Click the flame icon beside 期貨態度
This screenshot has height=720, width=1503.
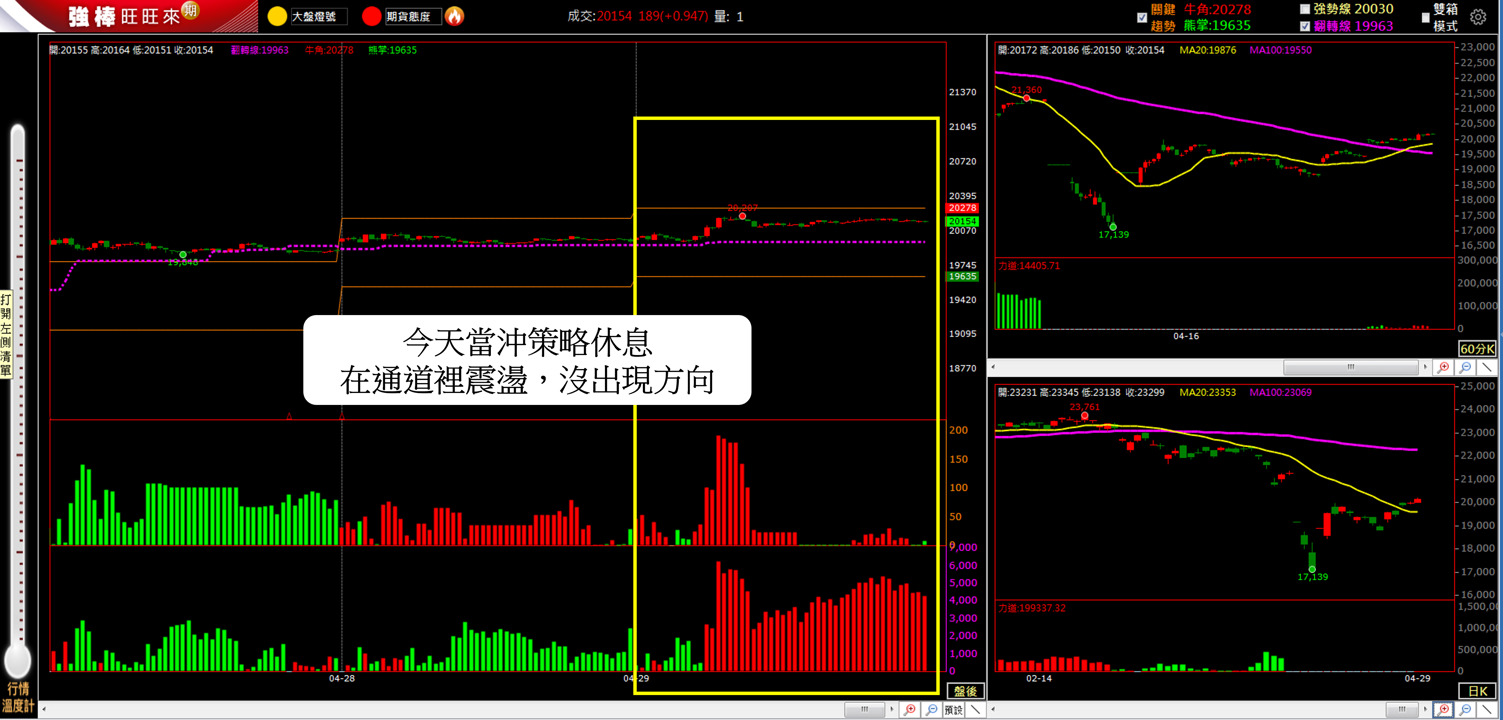pyautogui.click(x=454, y=16)
